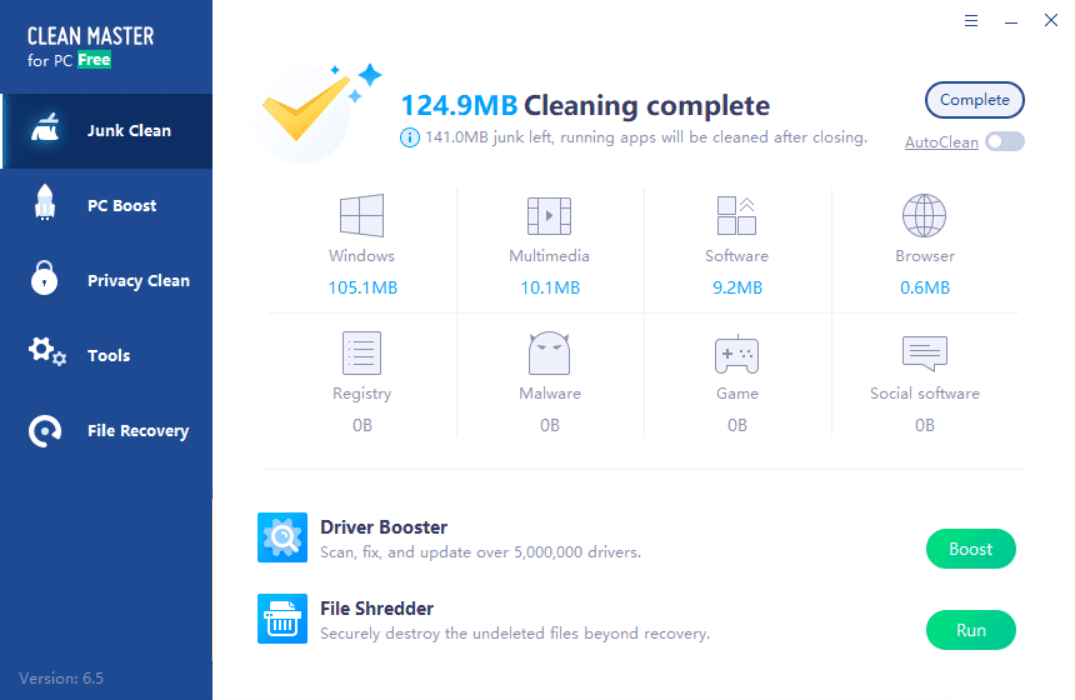Image resolution: width=1075 pixels, height=700 pixels.
Task: Open the hamburger menu at top right
Action: click(971, 21)
